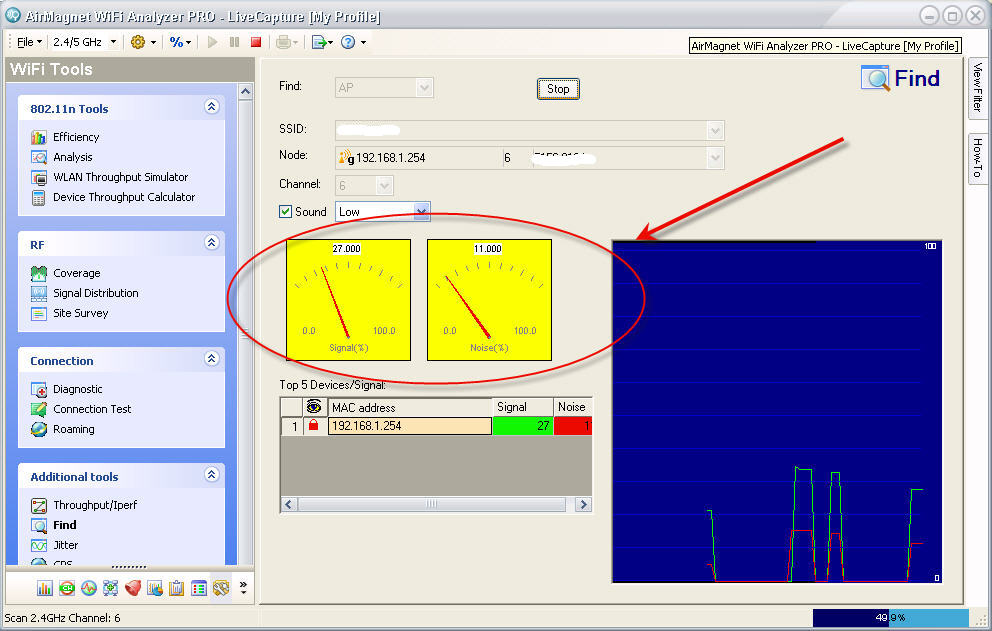Open the charts and pie view icon
Image resolution: width=992 pixels, height=631 pixels.
155,589
